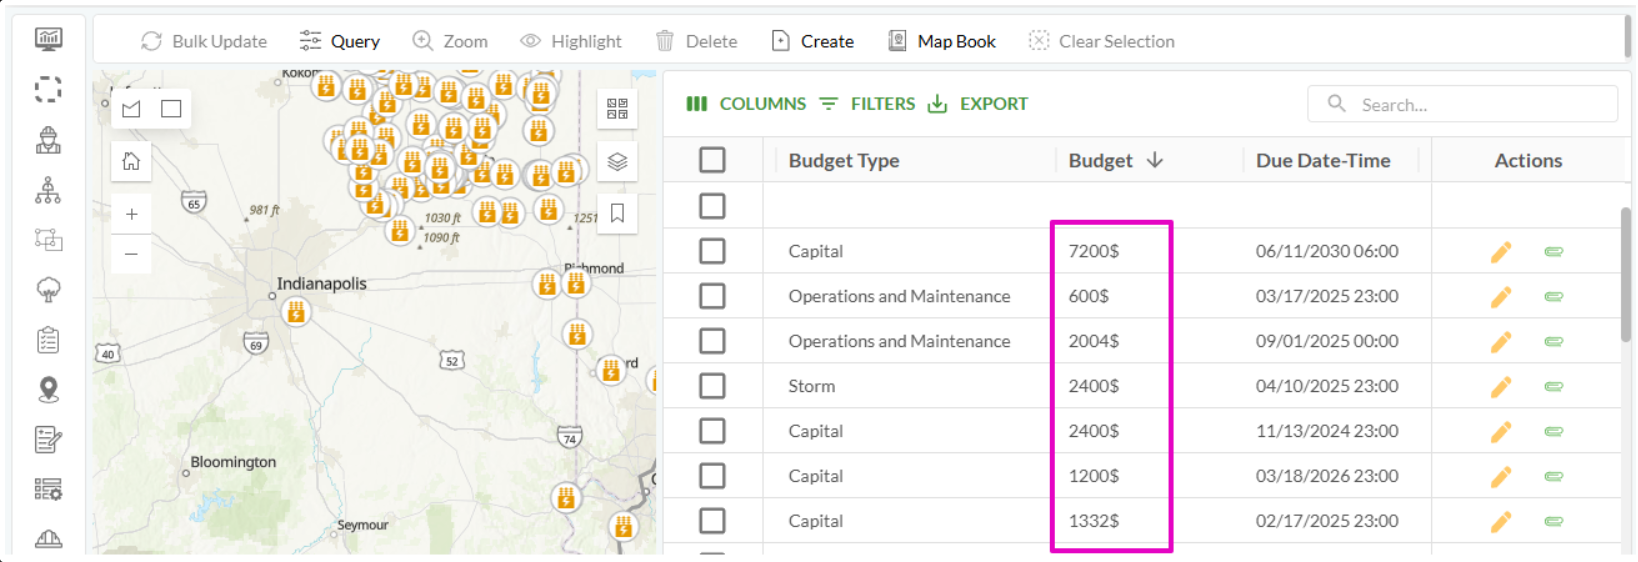The image size is (1638, 562).
Task: Sort by Budget column arrow
Action: (1155, 160)
